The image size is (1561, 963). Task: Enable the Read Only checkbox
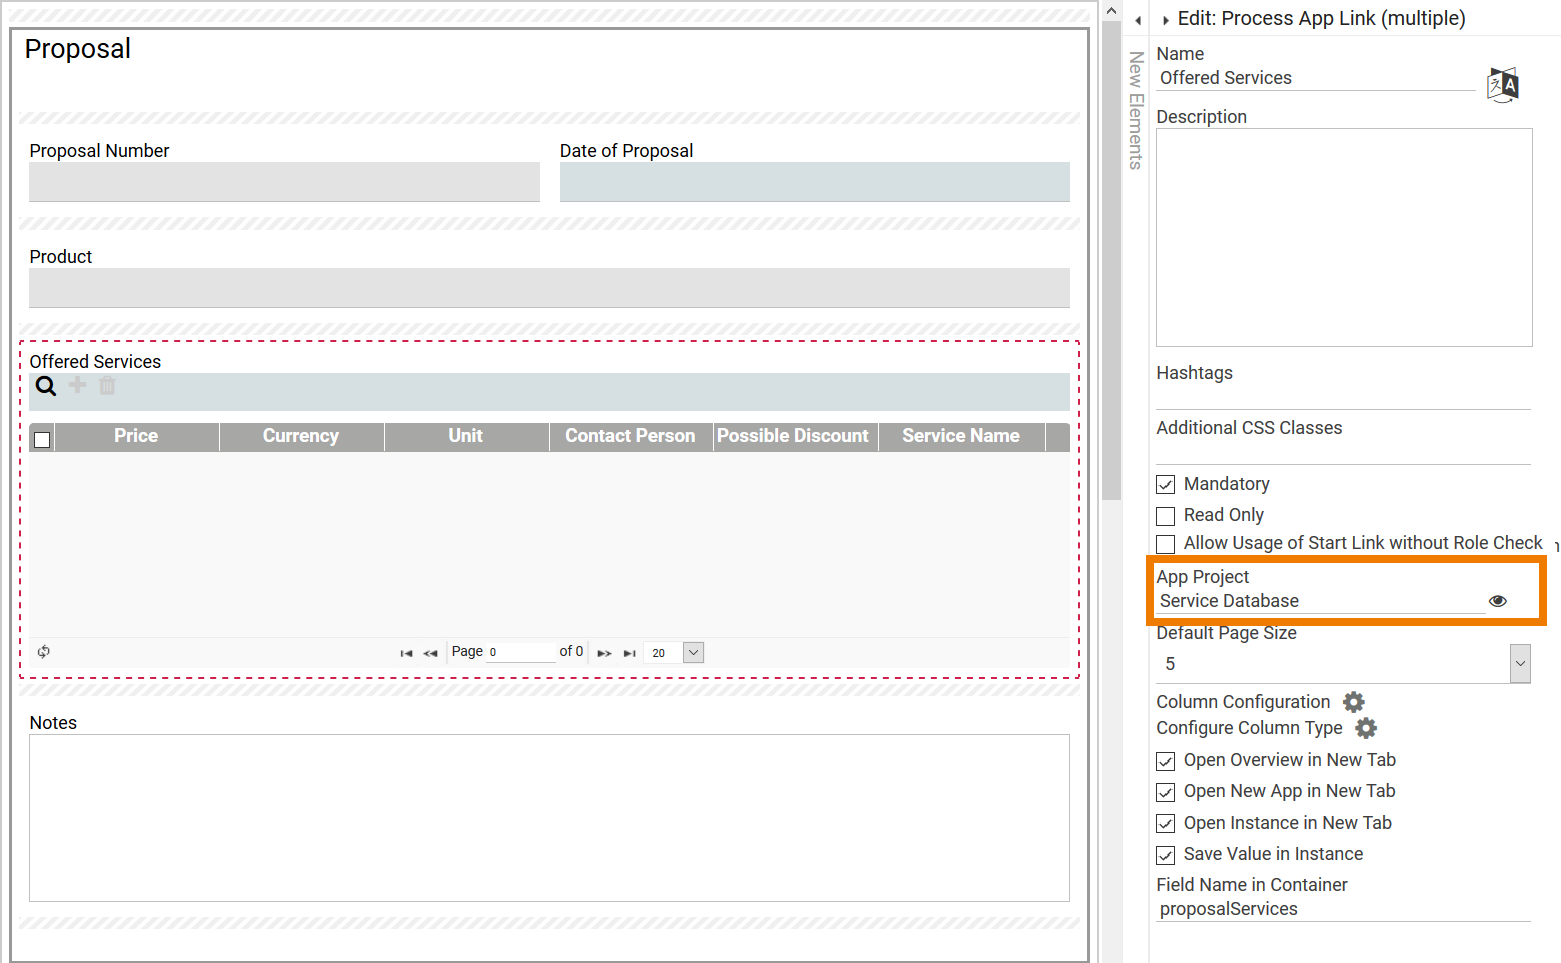coord(1166,516)
